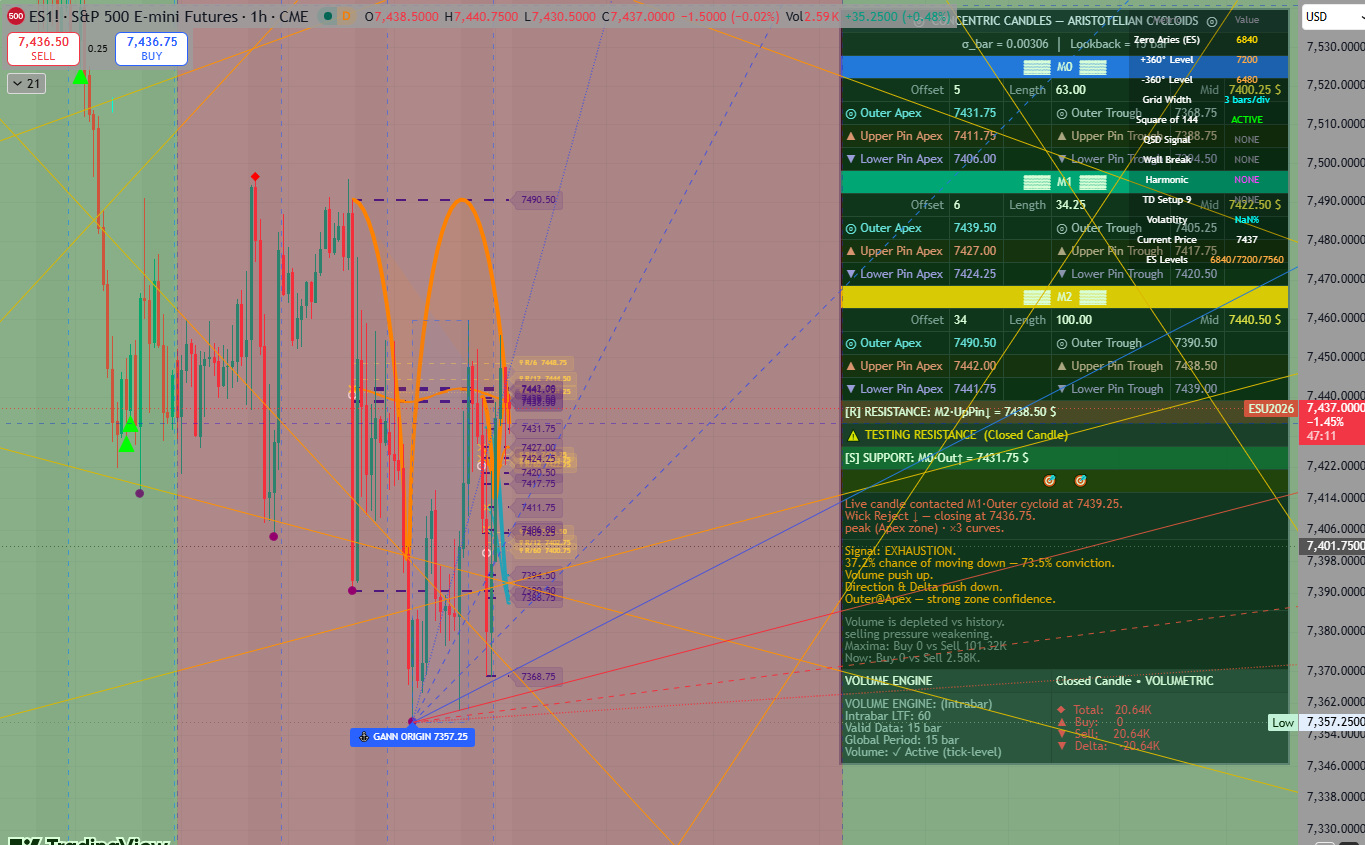The width and height of the screenshot is (1365, 845).
Task: Collapse the 21 indicators legend chevron
Action: pos(26,84)
